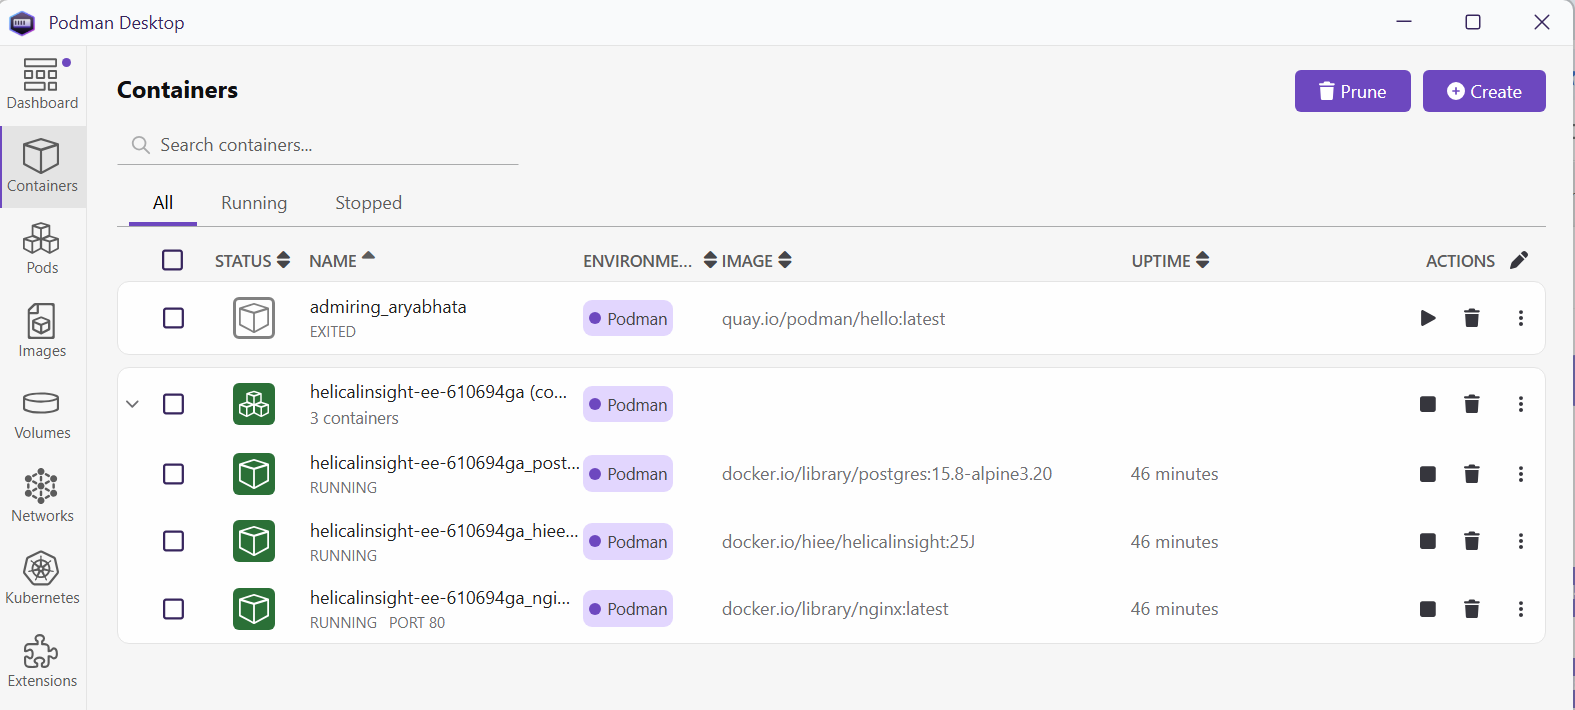Click the Prune button
This screenshot has height=710, width=1575.
(x=1352, y=91)
